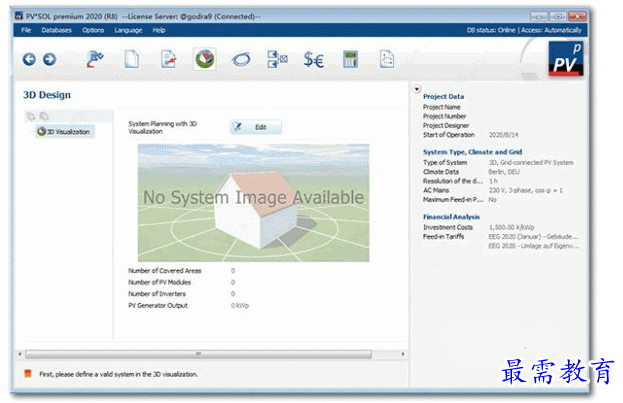Open the Databases menu

[56, 30]
